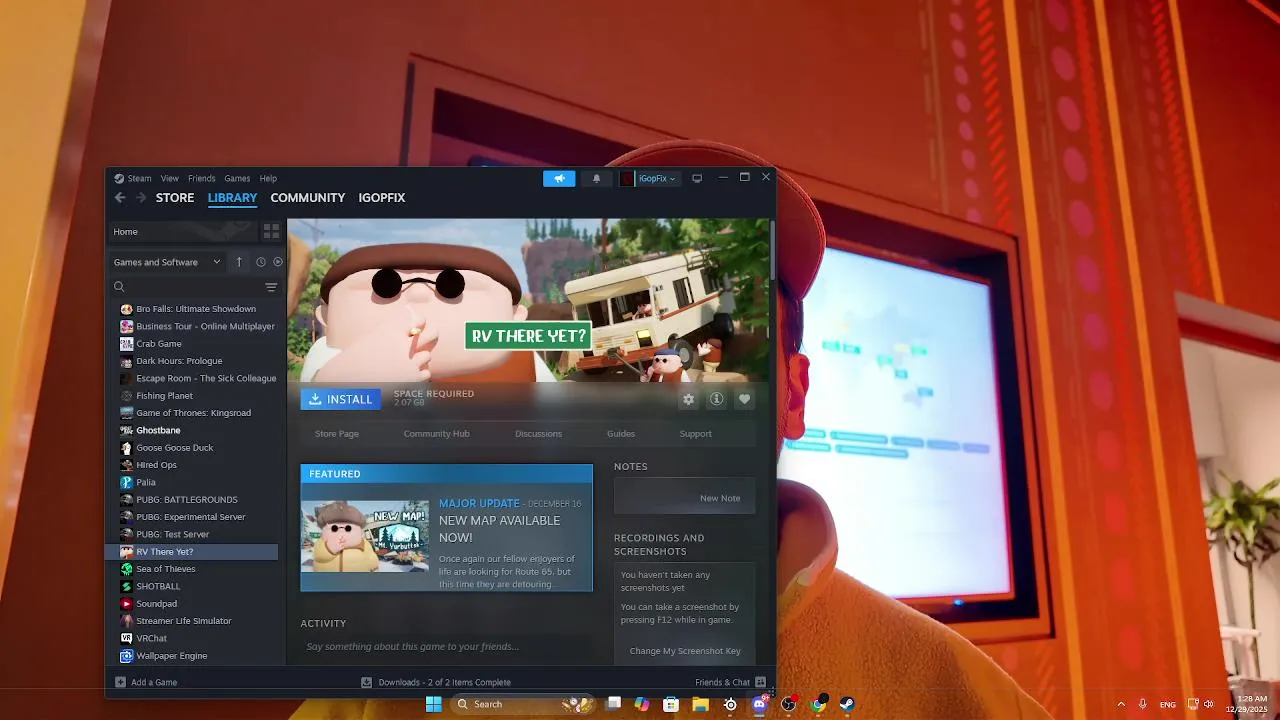Open the Support link
Viewport: 1280px width, 720px height.
(x=696, y=434)
